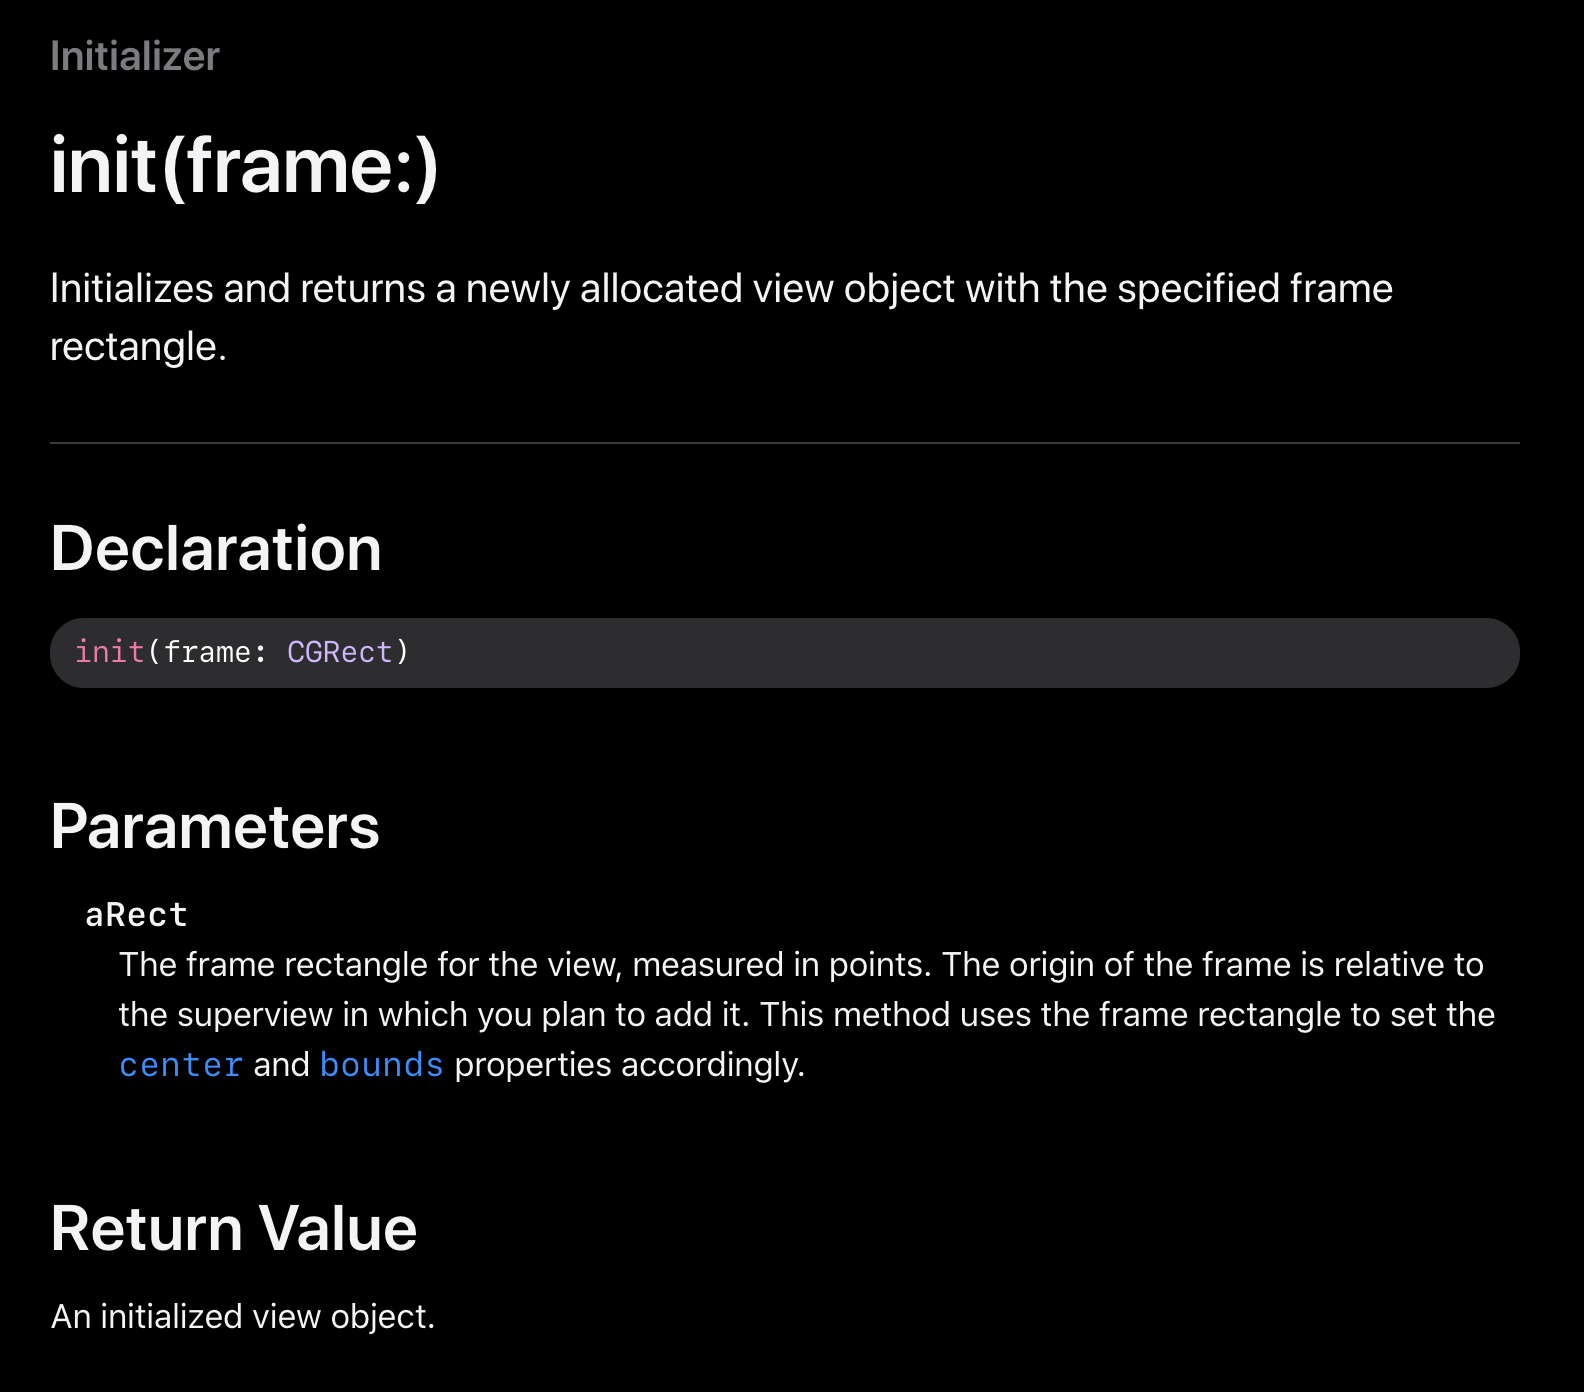1584x1392 pixels.
Task: Click the horizontal divider under the abstract
Action: [x=785, y=442]
